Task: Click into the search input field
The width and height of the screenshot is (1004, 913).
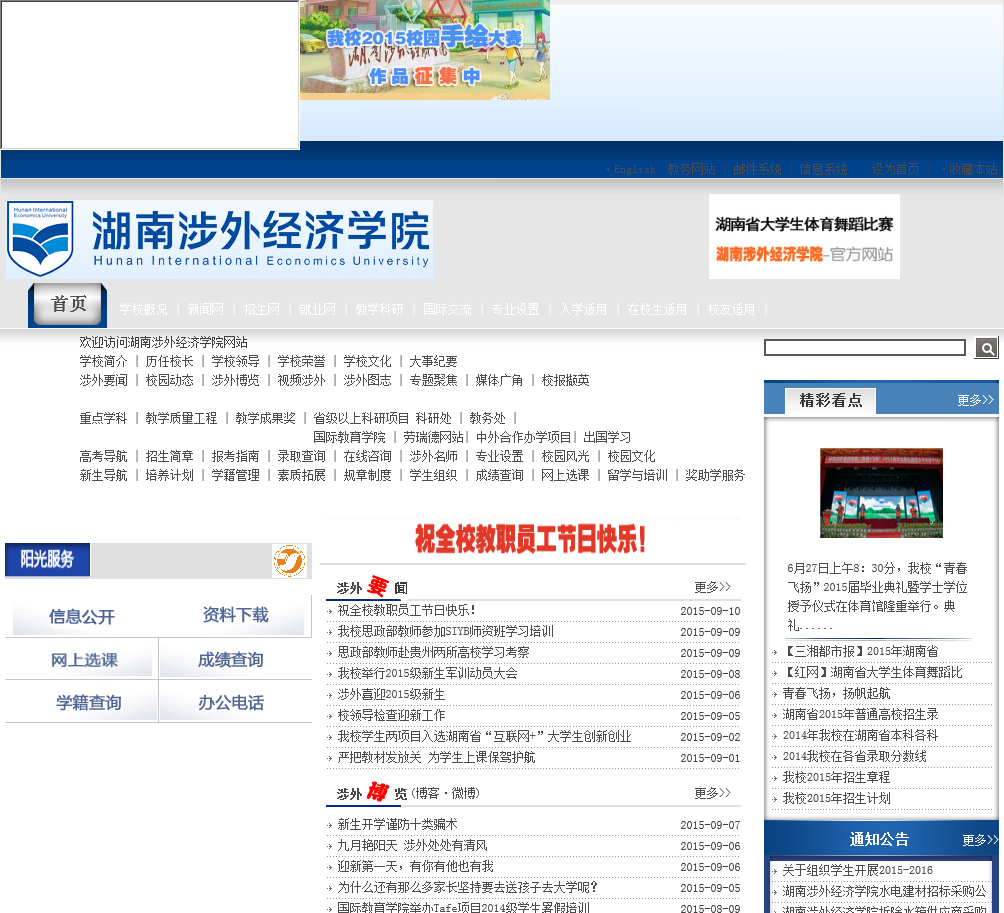Action: click(x=864, y=348)
